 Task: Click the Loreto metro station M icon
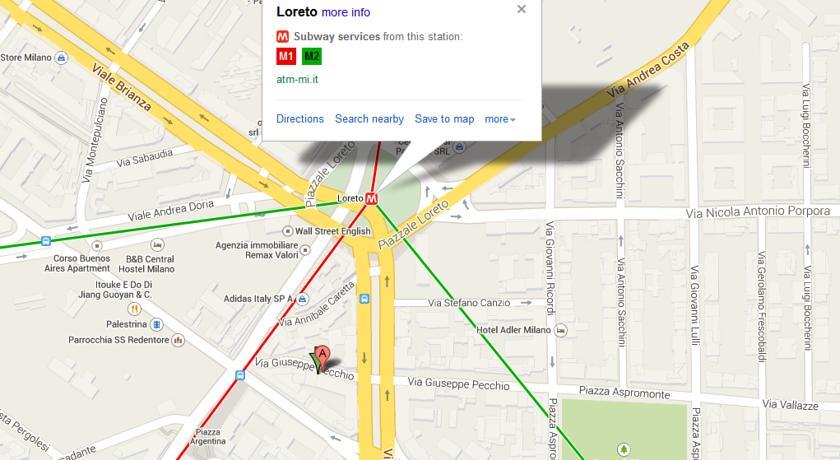click(371, 198)
